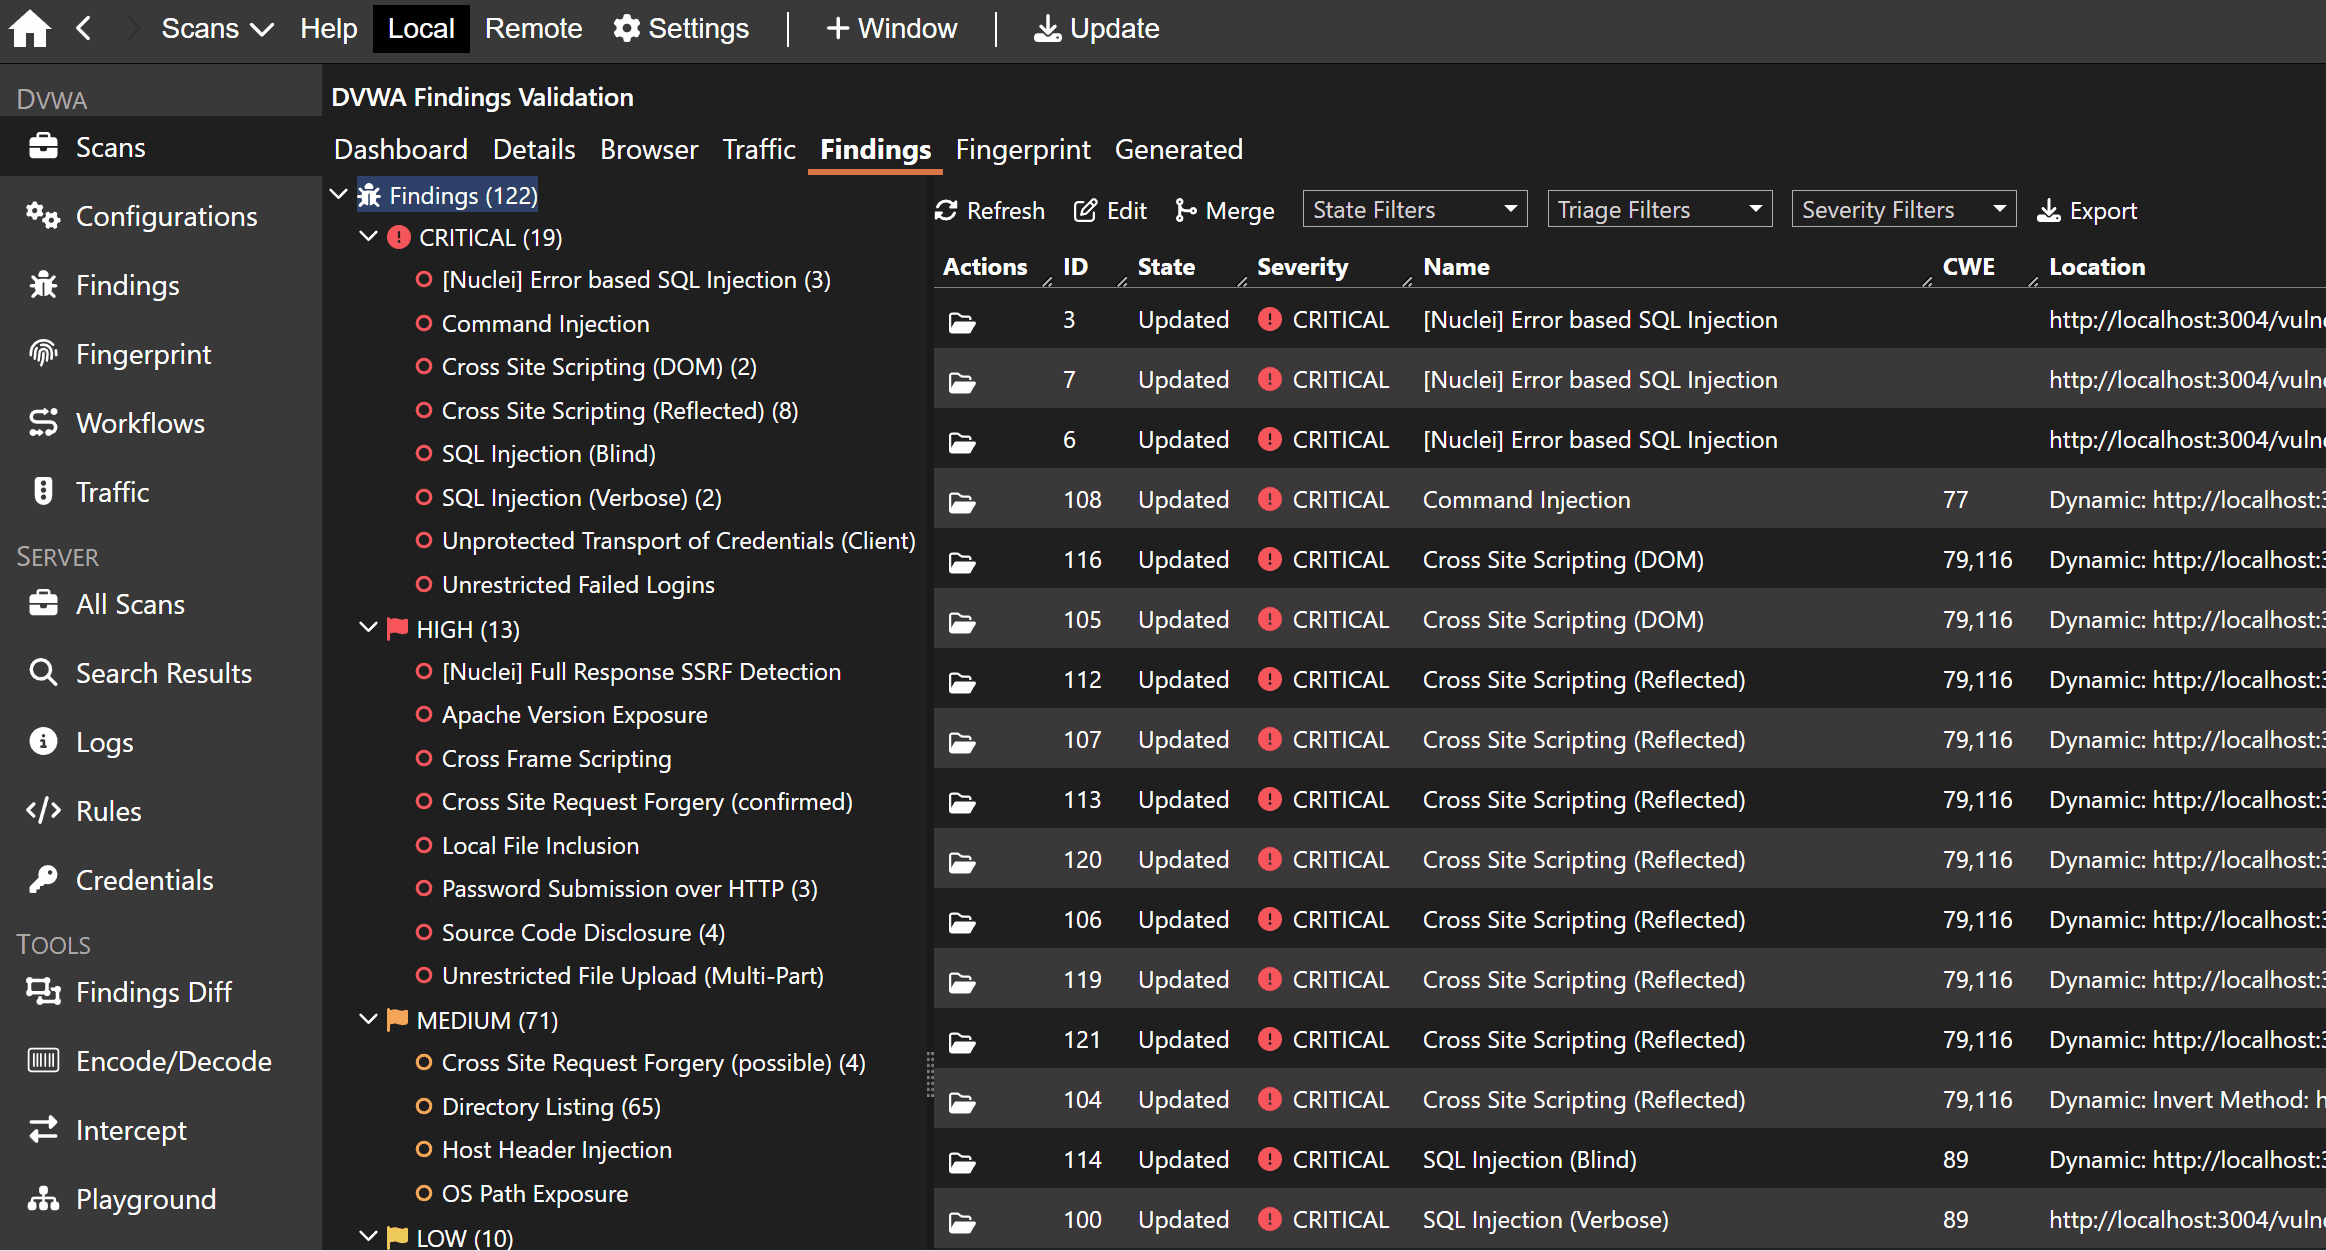This screenshot has width=2326, height=1251.
Task: Sort table by Severity column header
Action: [1302, 267]
